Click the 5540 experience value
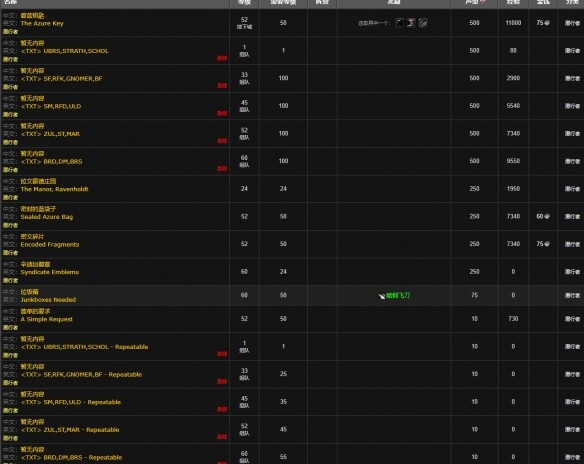This screenshot has width=584, height=464. point(513,106)
